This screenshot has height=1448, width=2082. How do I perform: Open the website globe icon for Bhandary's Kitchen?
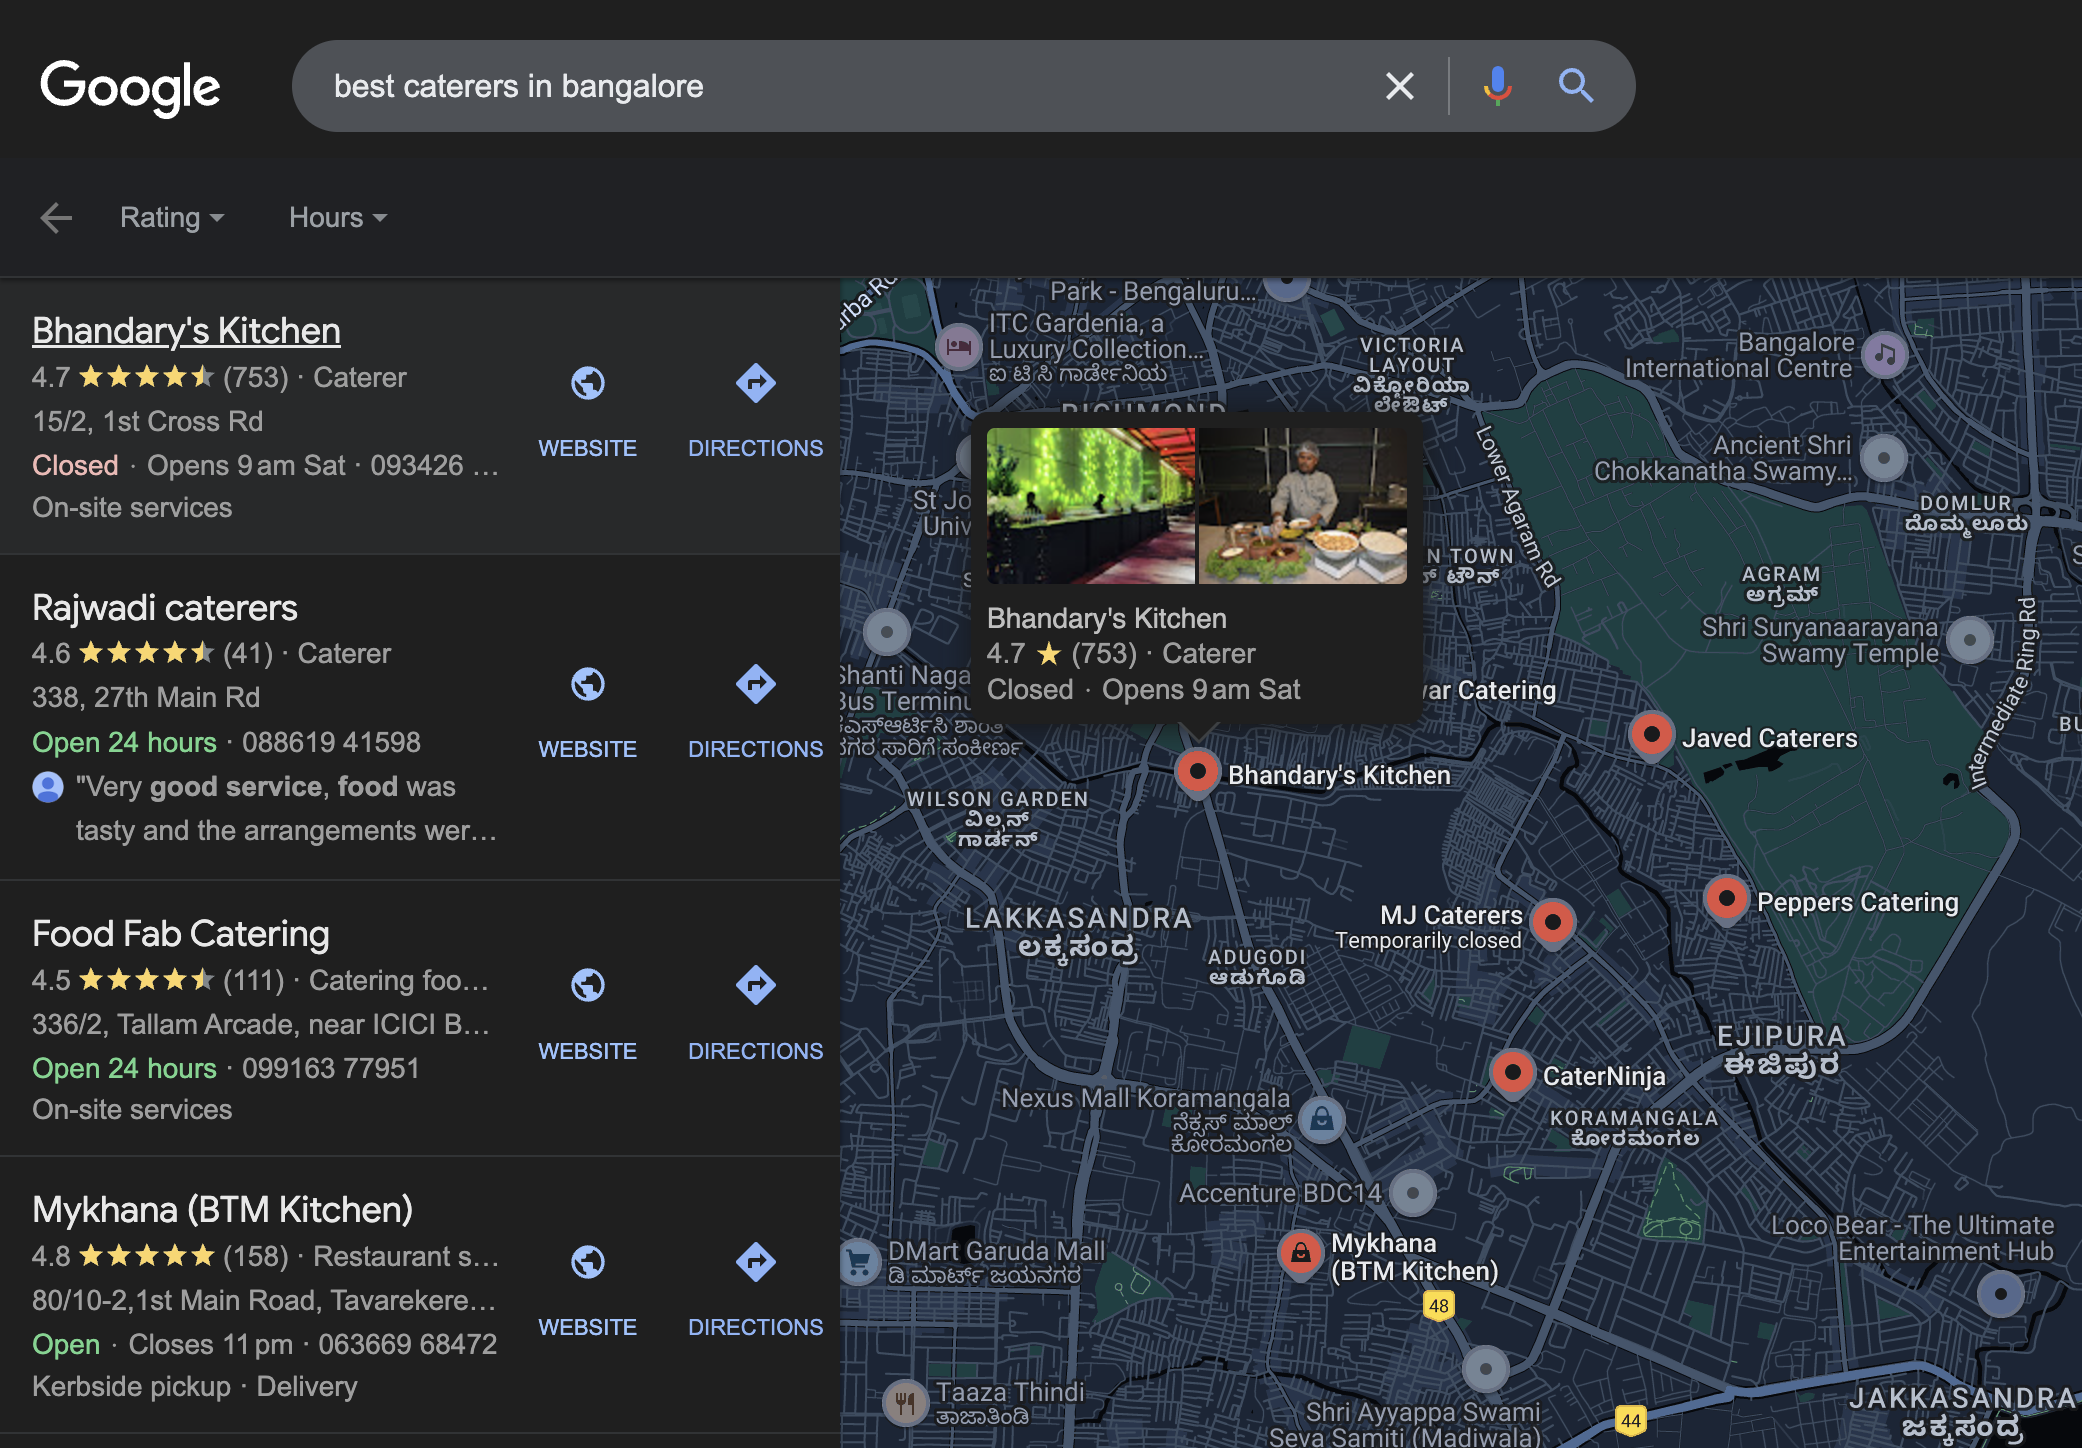click(588, 383)
